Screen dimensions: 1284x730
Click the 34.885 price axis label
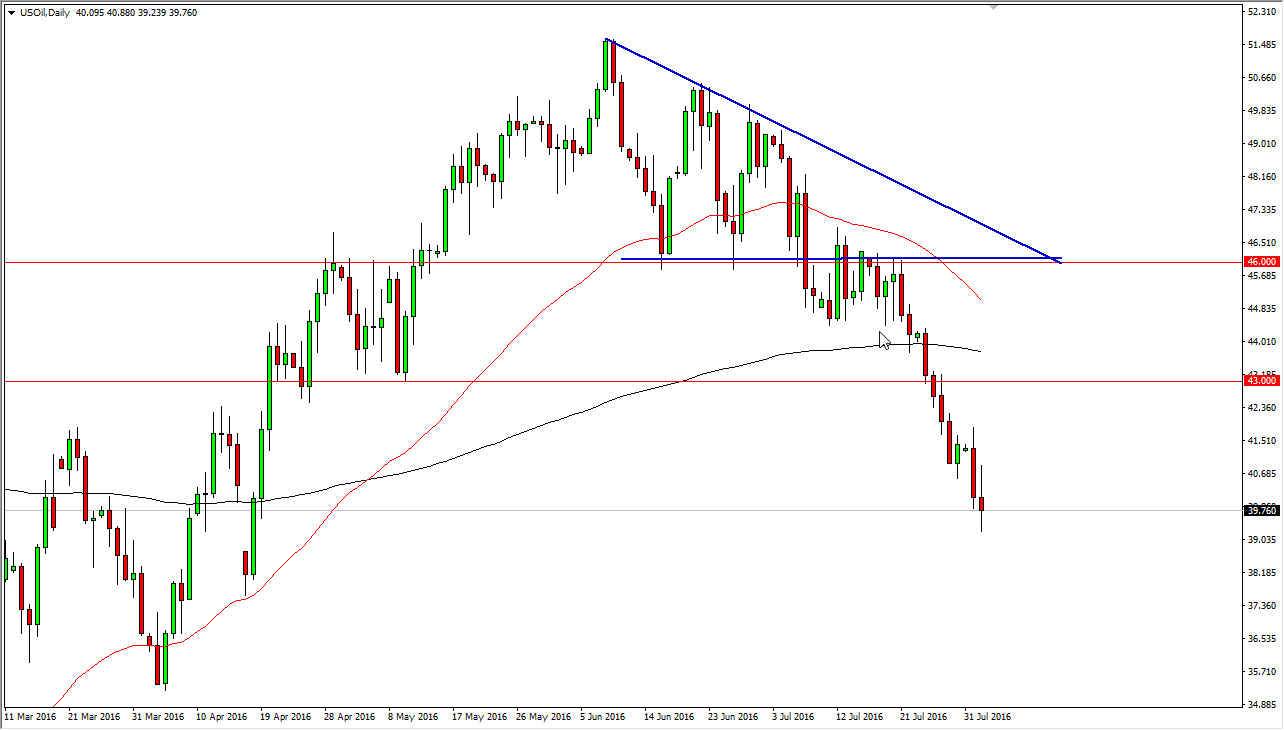tap(1262, 705)
